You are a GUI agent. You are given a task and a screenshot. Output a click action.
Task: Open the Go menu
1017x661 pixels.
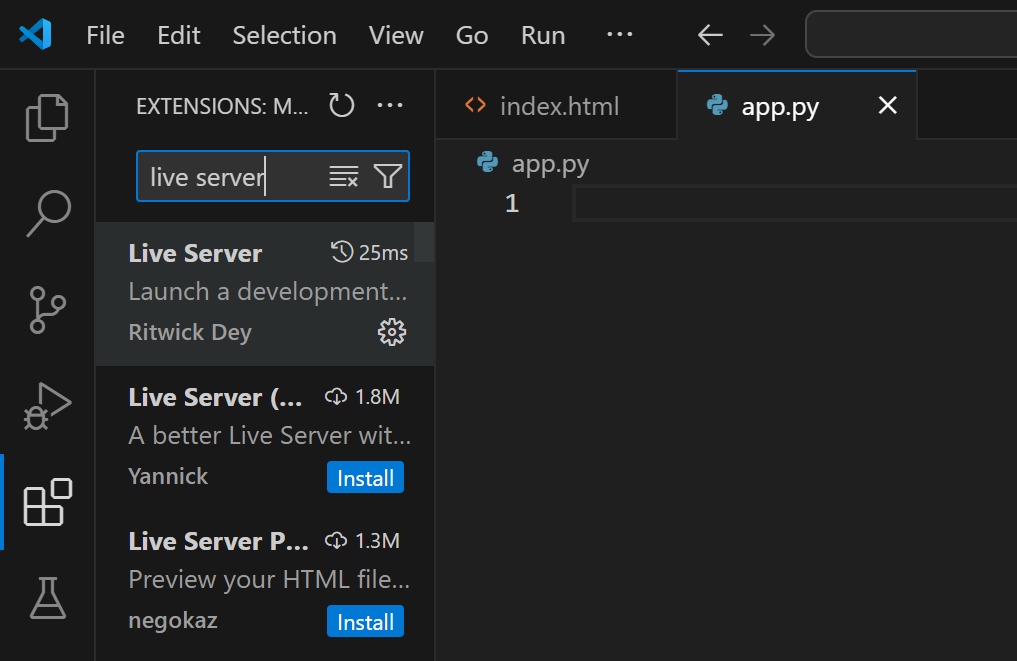click(472, 35)
